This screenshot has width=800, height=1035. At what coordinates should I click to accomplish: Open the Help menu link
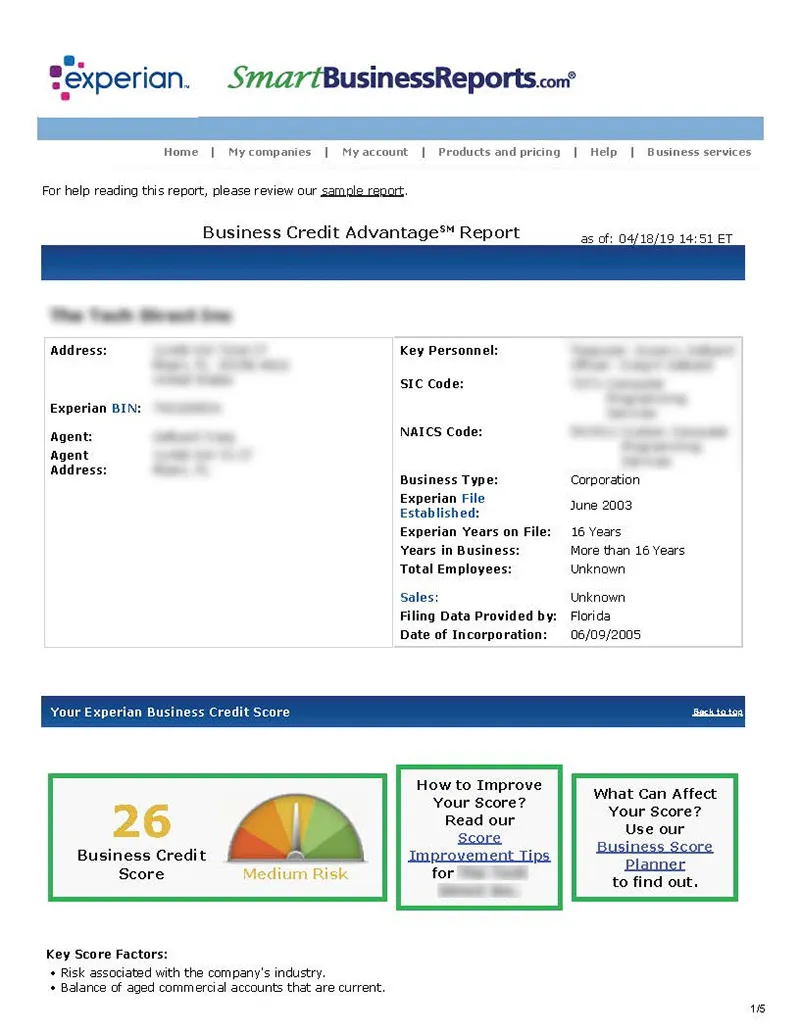603,152
